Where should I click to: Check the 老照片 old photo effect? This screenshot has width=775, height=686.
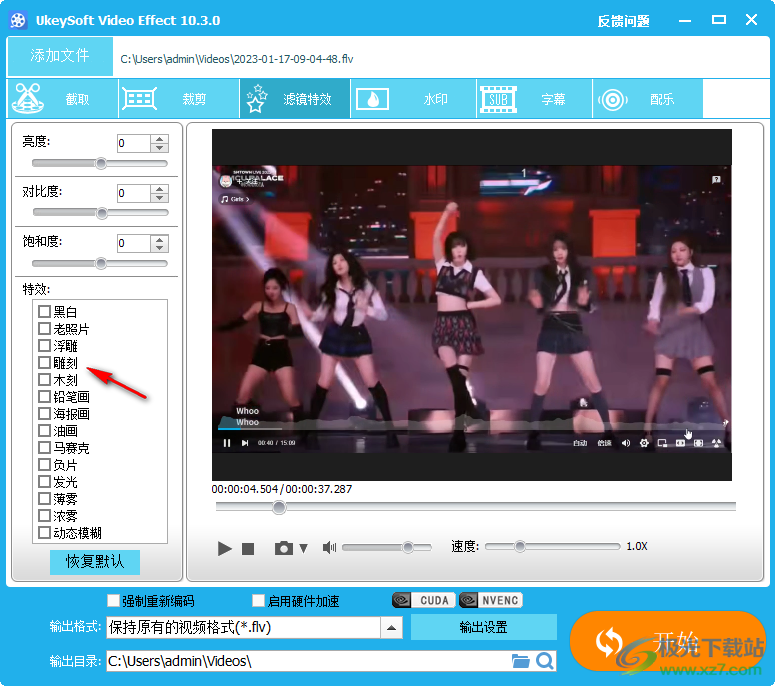pos(44,329)
